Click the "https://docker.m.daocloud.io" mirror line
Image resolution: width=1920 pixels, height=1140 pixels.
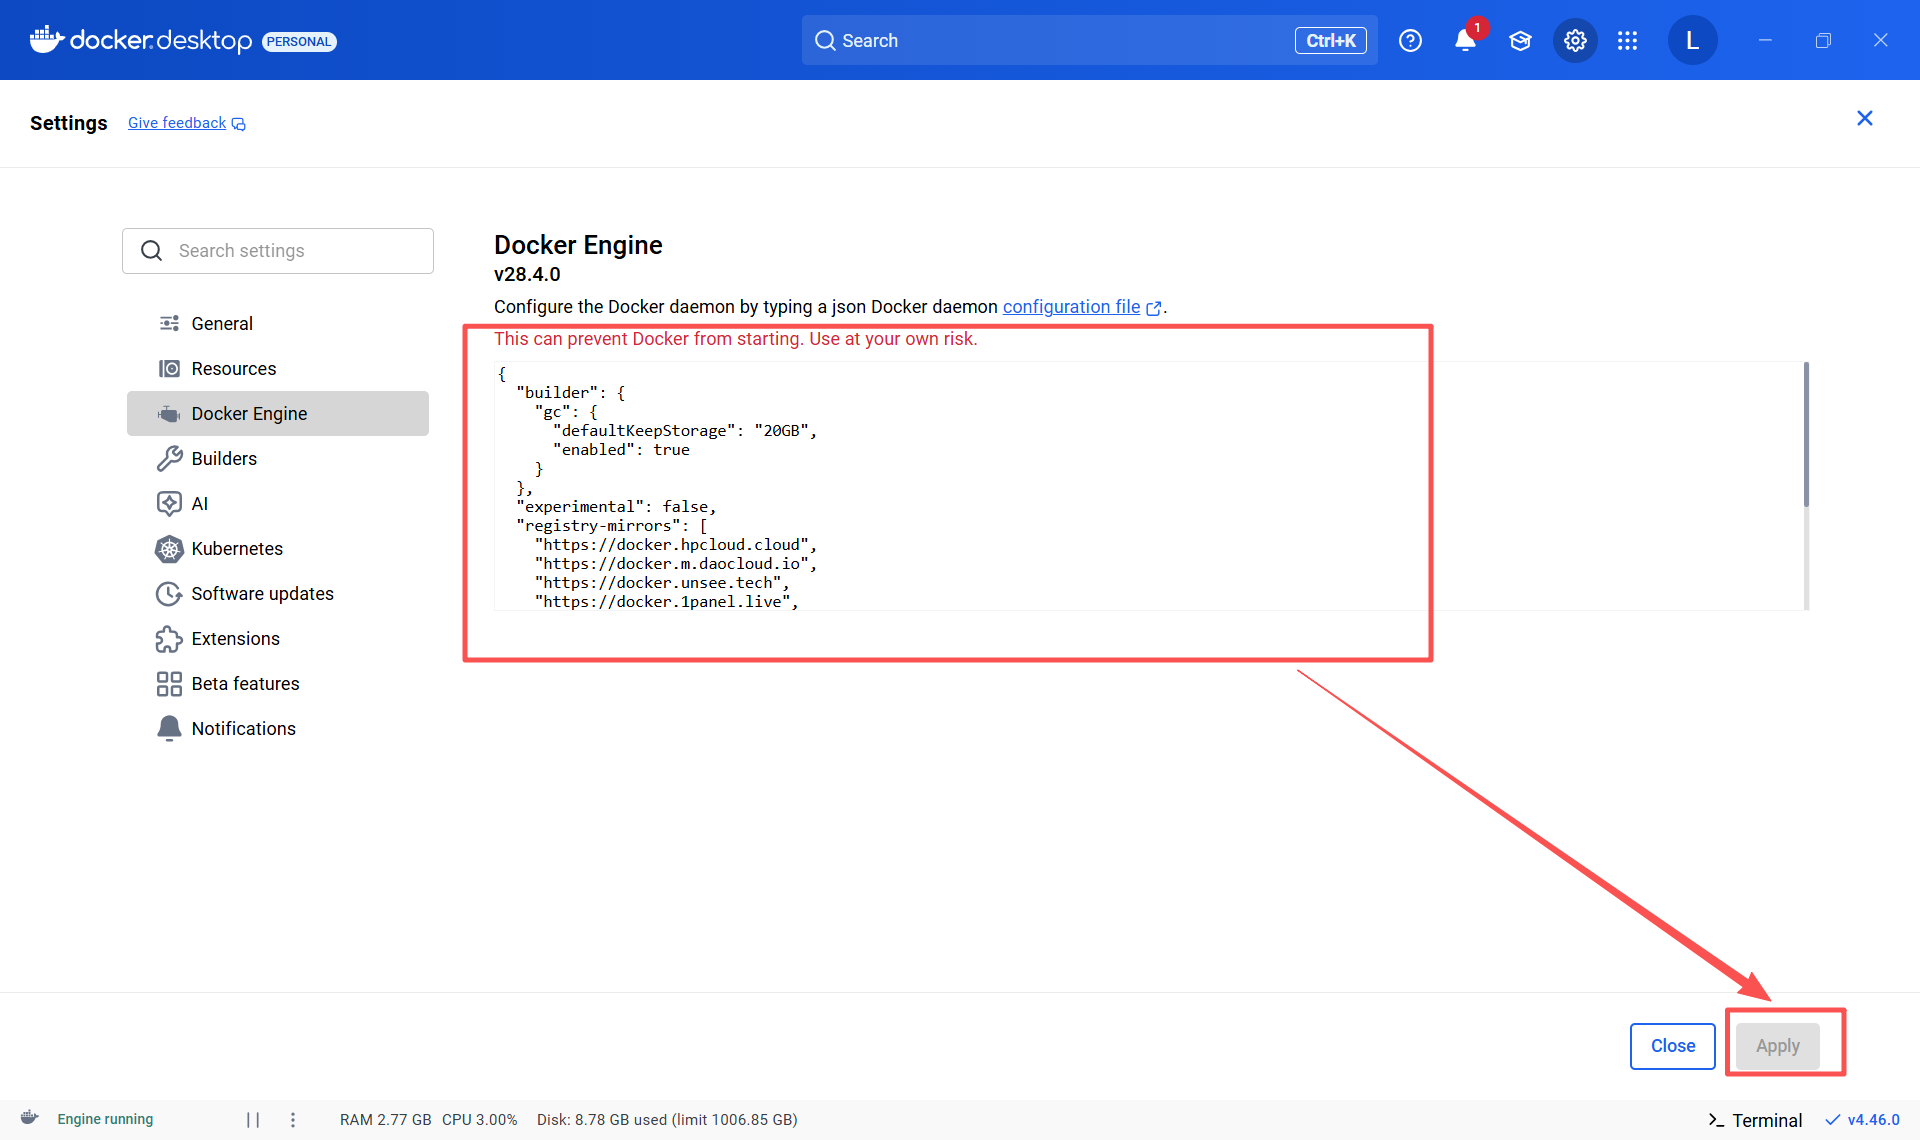click(x=676, y=564)
